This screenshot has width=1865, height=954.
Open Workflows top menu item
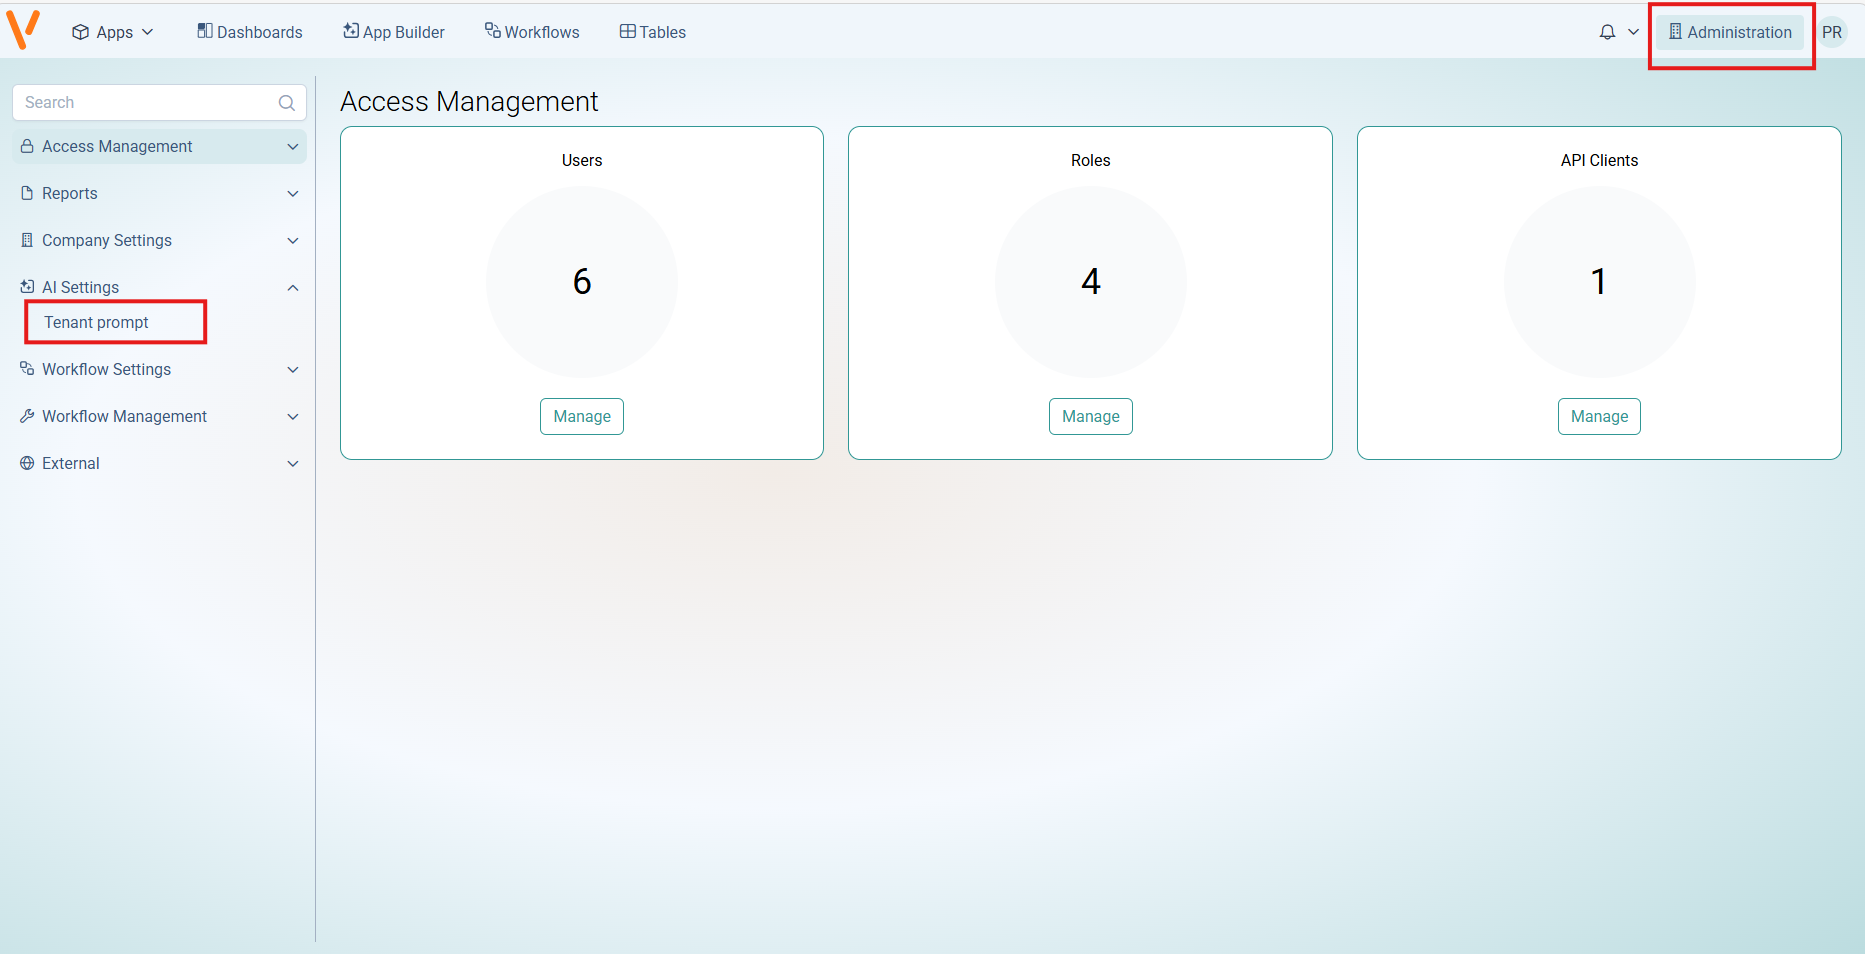pyautogui.click(x=532, y=32)
